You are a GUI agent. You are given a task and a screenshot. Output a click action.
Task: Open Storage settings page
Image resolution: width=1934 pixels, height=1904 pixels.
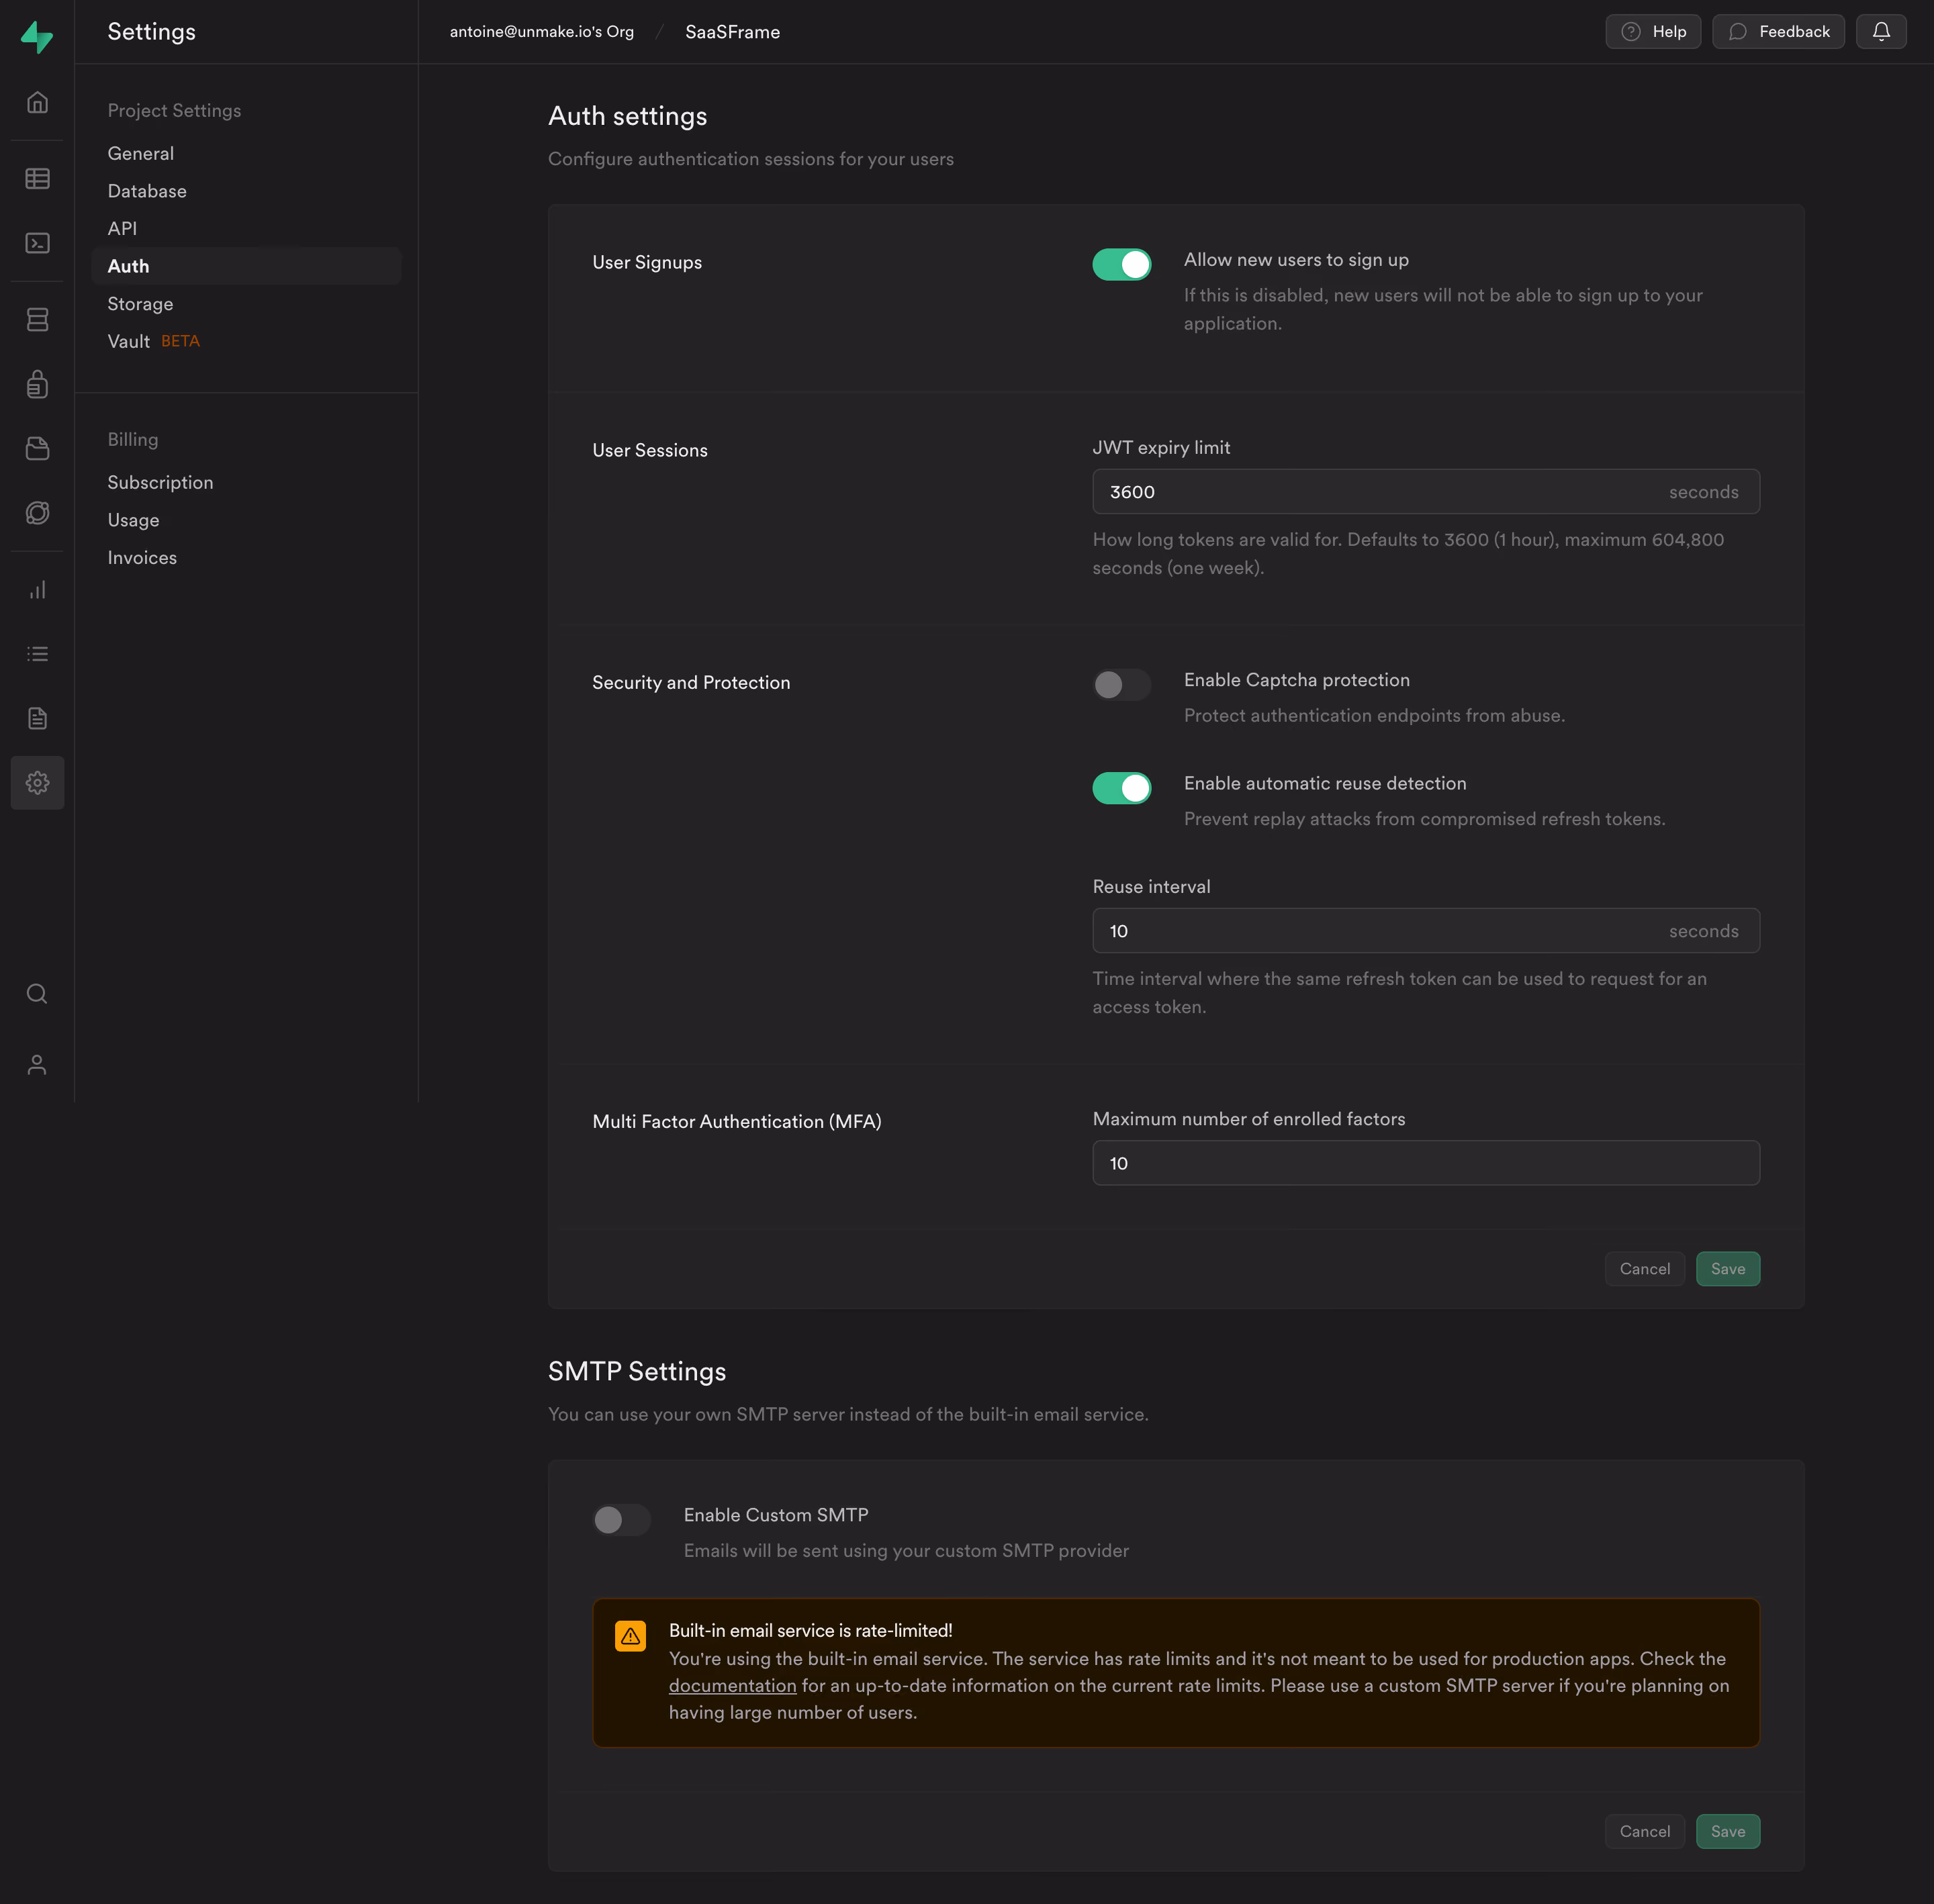[140, 303]
